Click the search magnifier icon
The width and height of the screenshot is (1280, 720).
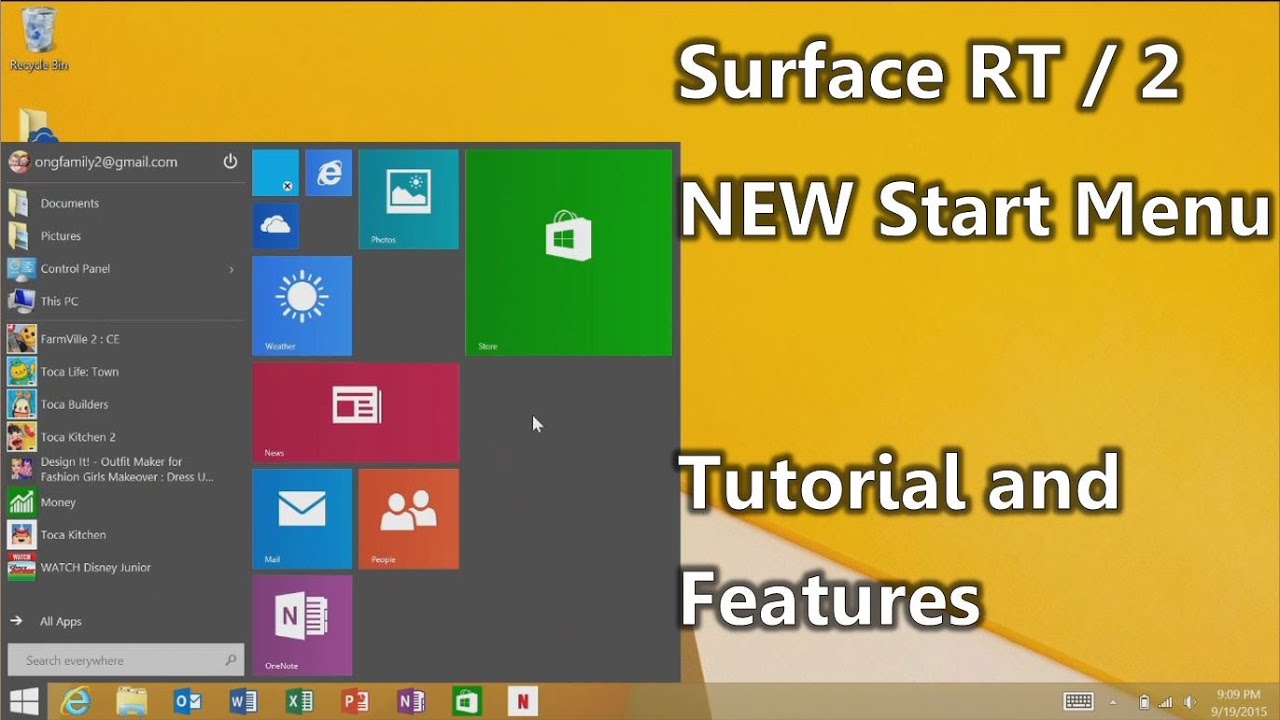tap(231, 660)
